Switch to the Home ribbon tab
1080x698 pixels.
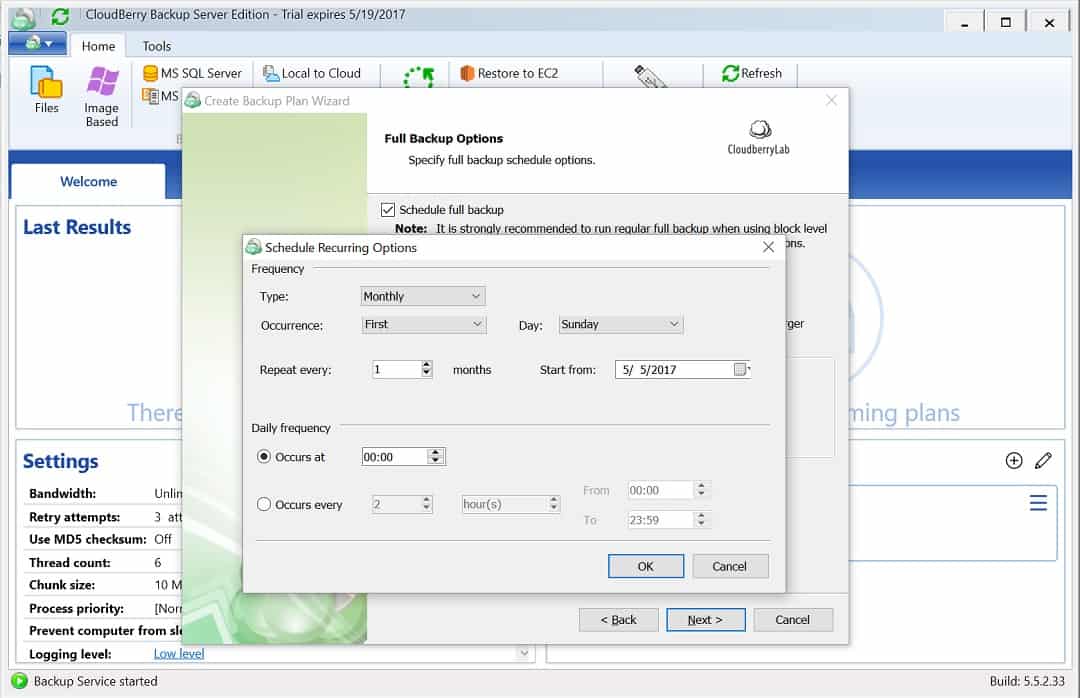coord(98,46)
